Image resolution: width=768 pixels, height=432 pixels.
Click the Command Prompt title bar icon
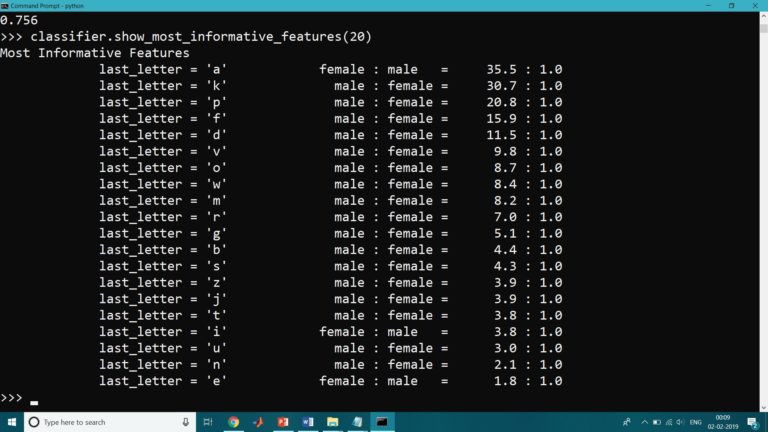tap(5, 5)
